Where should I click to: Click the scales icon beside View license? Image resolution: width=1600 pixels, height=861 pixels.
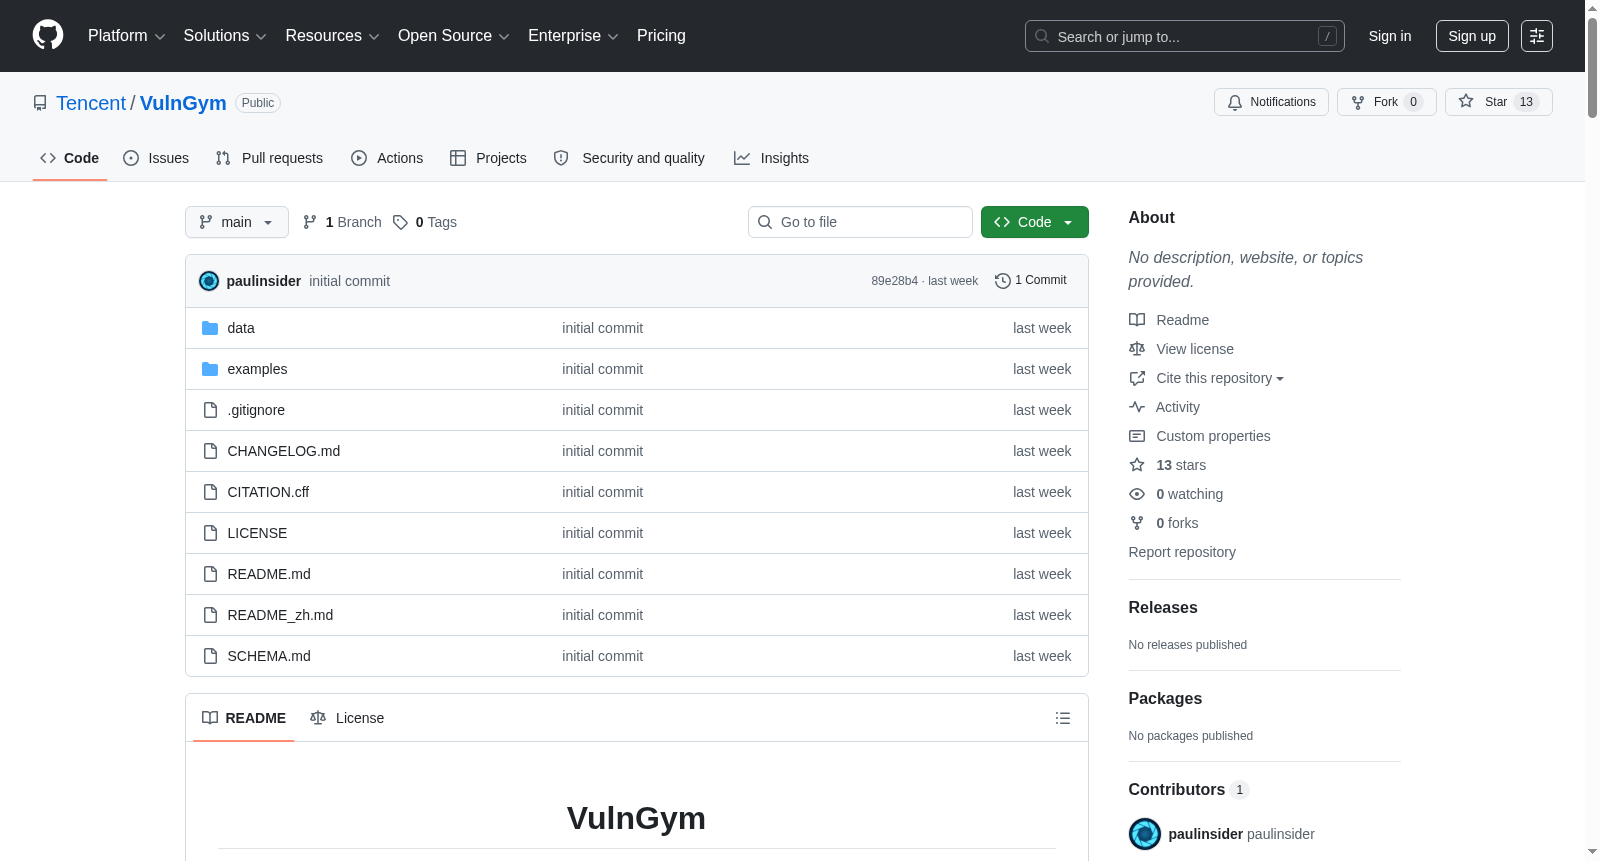(1137, 349)
